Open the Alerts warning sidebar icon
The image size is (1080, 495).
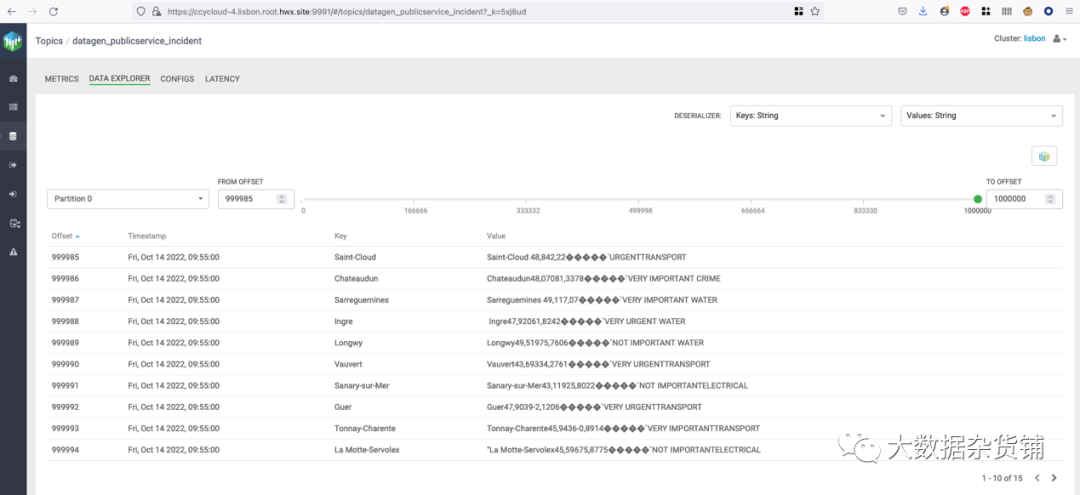click(13, 252)
